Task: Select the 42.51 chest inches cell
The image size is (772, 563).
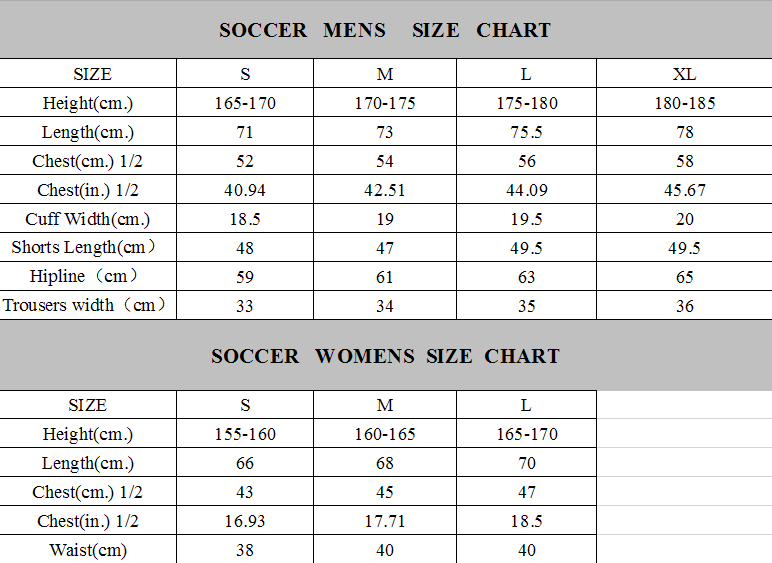Action: click(x=385, y=190)
